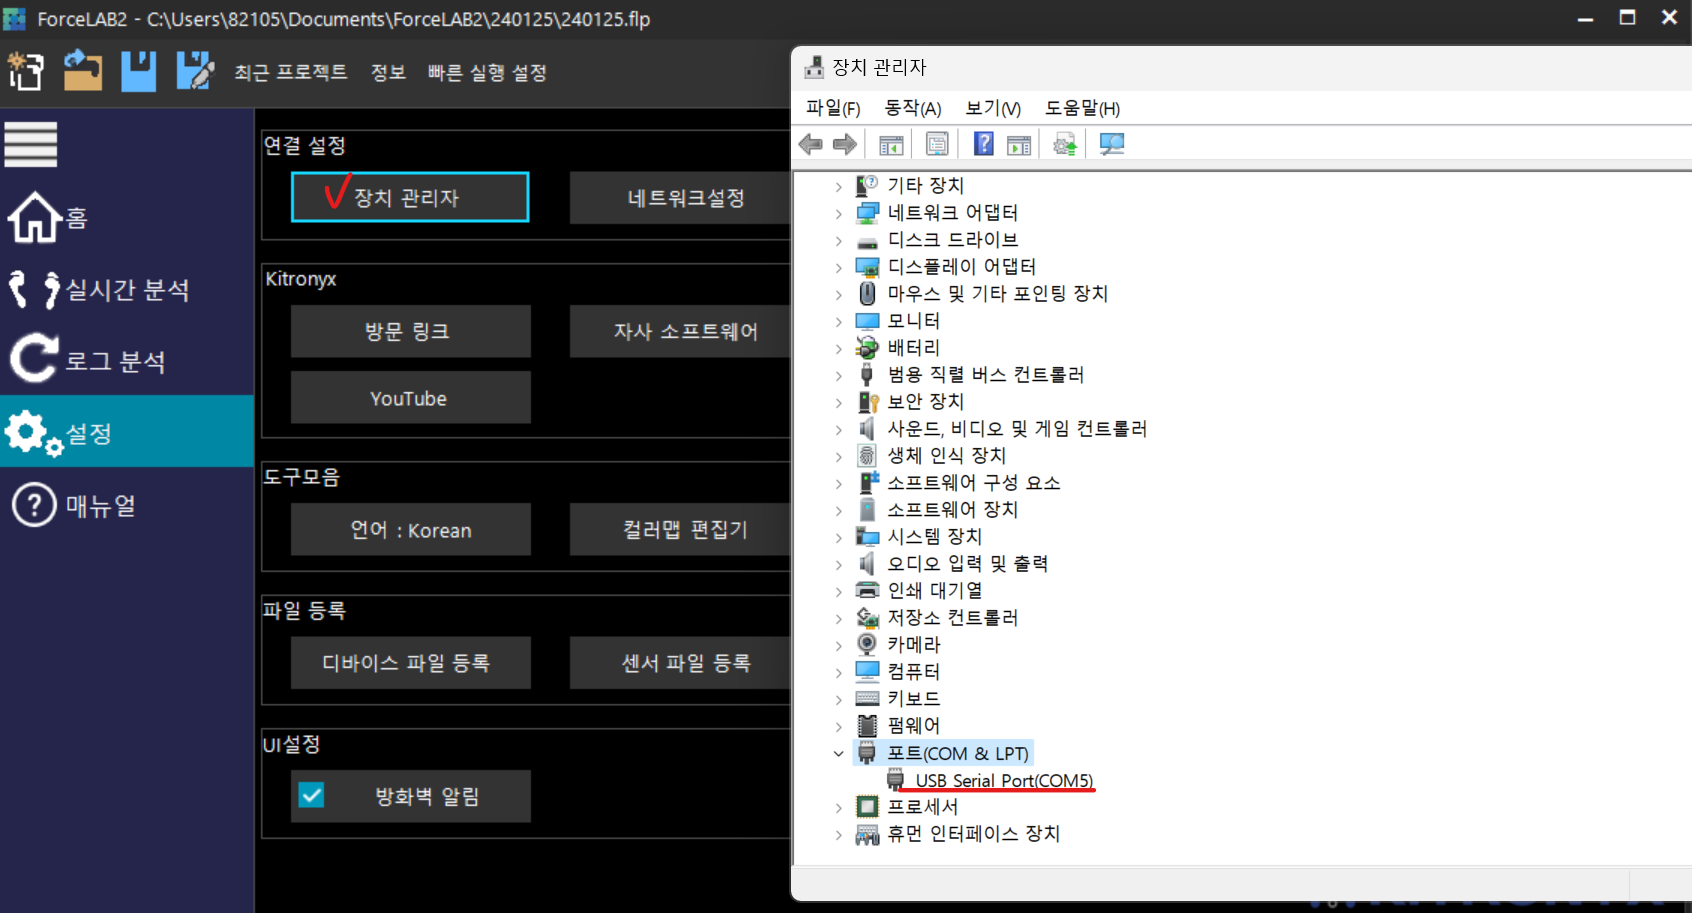Click the 배터리 device category icon
The height and width of the screenshot is (913, 1692).
(867, 347)
